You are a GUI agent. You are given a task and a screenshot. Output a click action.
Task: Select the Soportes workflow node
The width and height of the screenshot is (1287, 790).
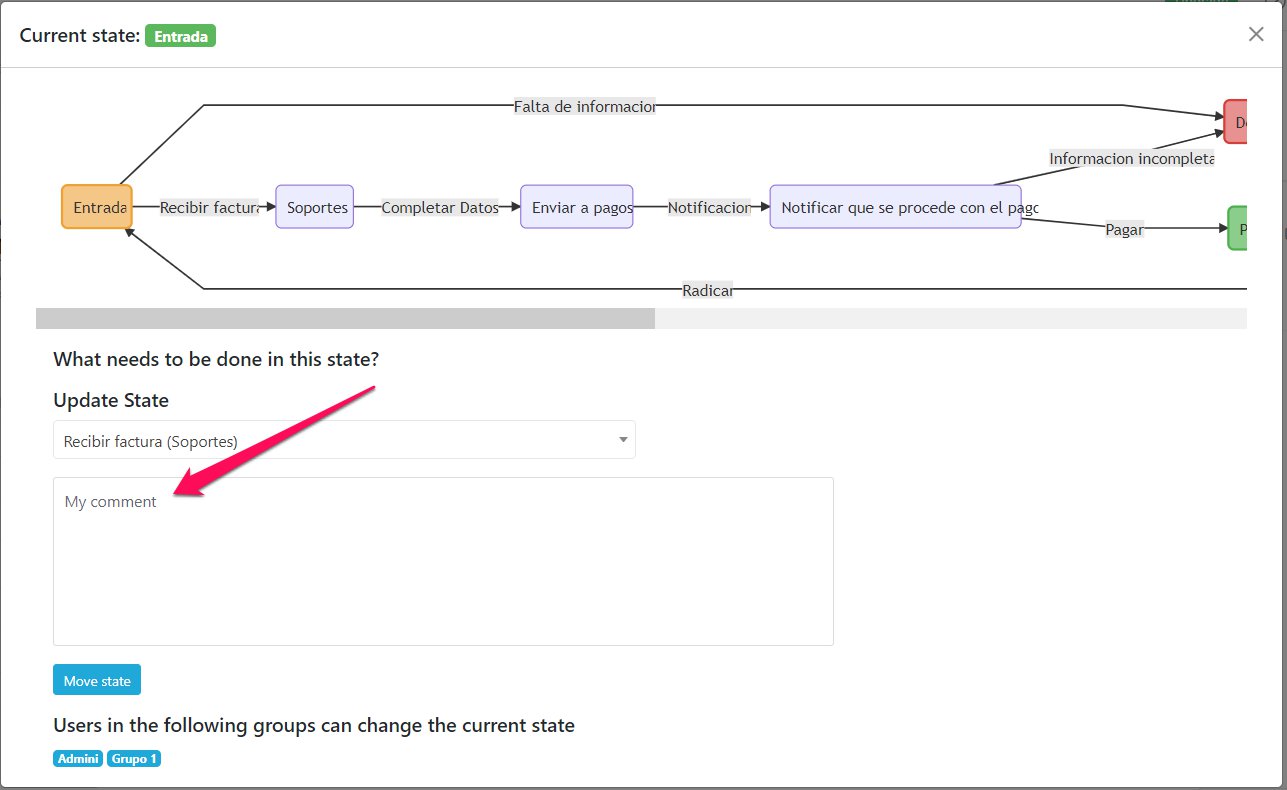(315, 208)
